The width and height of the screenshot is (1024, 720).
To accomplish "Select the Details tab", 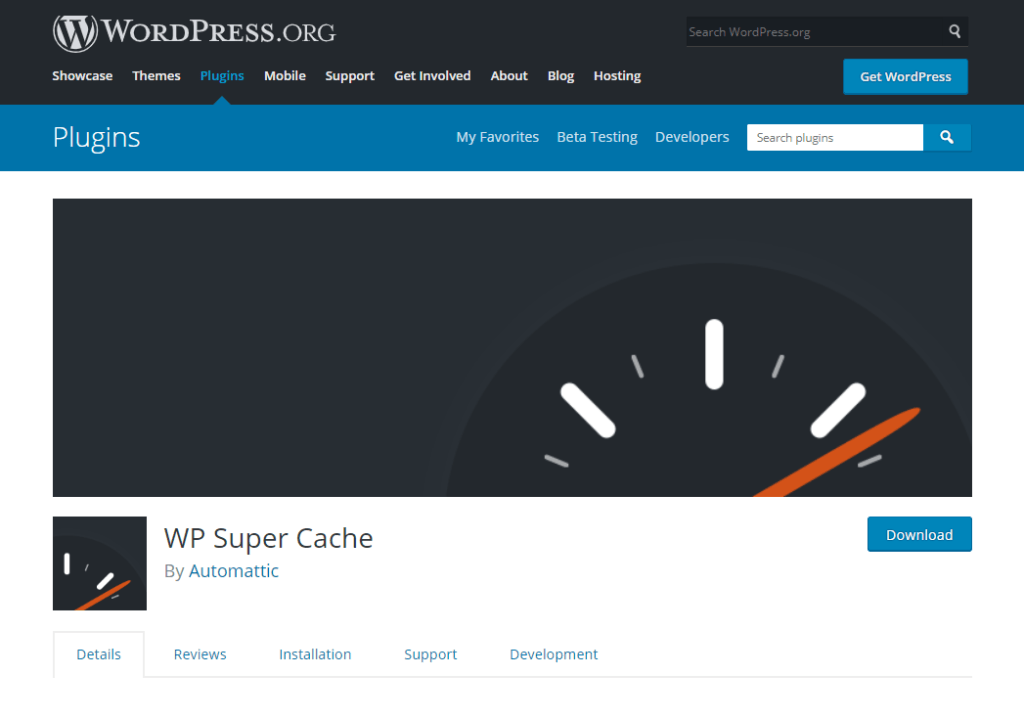I will [x=99, y=654].
